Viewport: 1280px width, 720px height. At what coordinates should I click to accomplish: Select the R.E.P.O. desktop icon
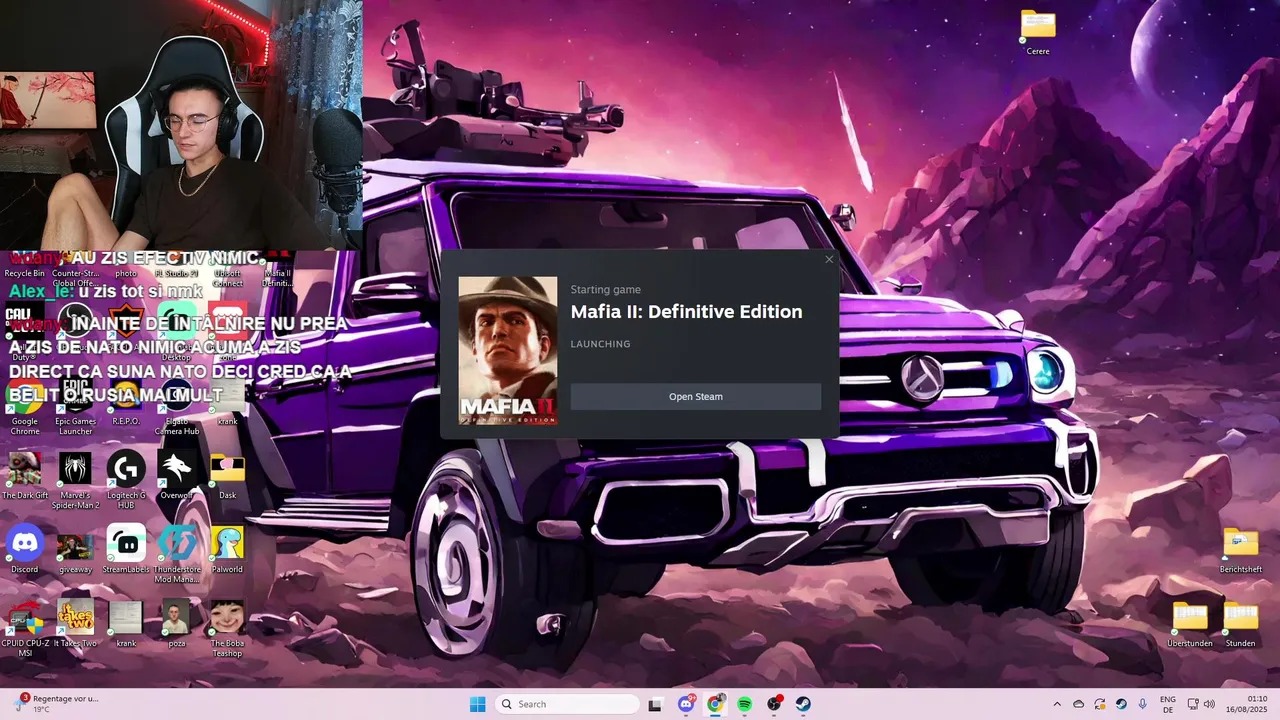point(126,403)
